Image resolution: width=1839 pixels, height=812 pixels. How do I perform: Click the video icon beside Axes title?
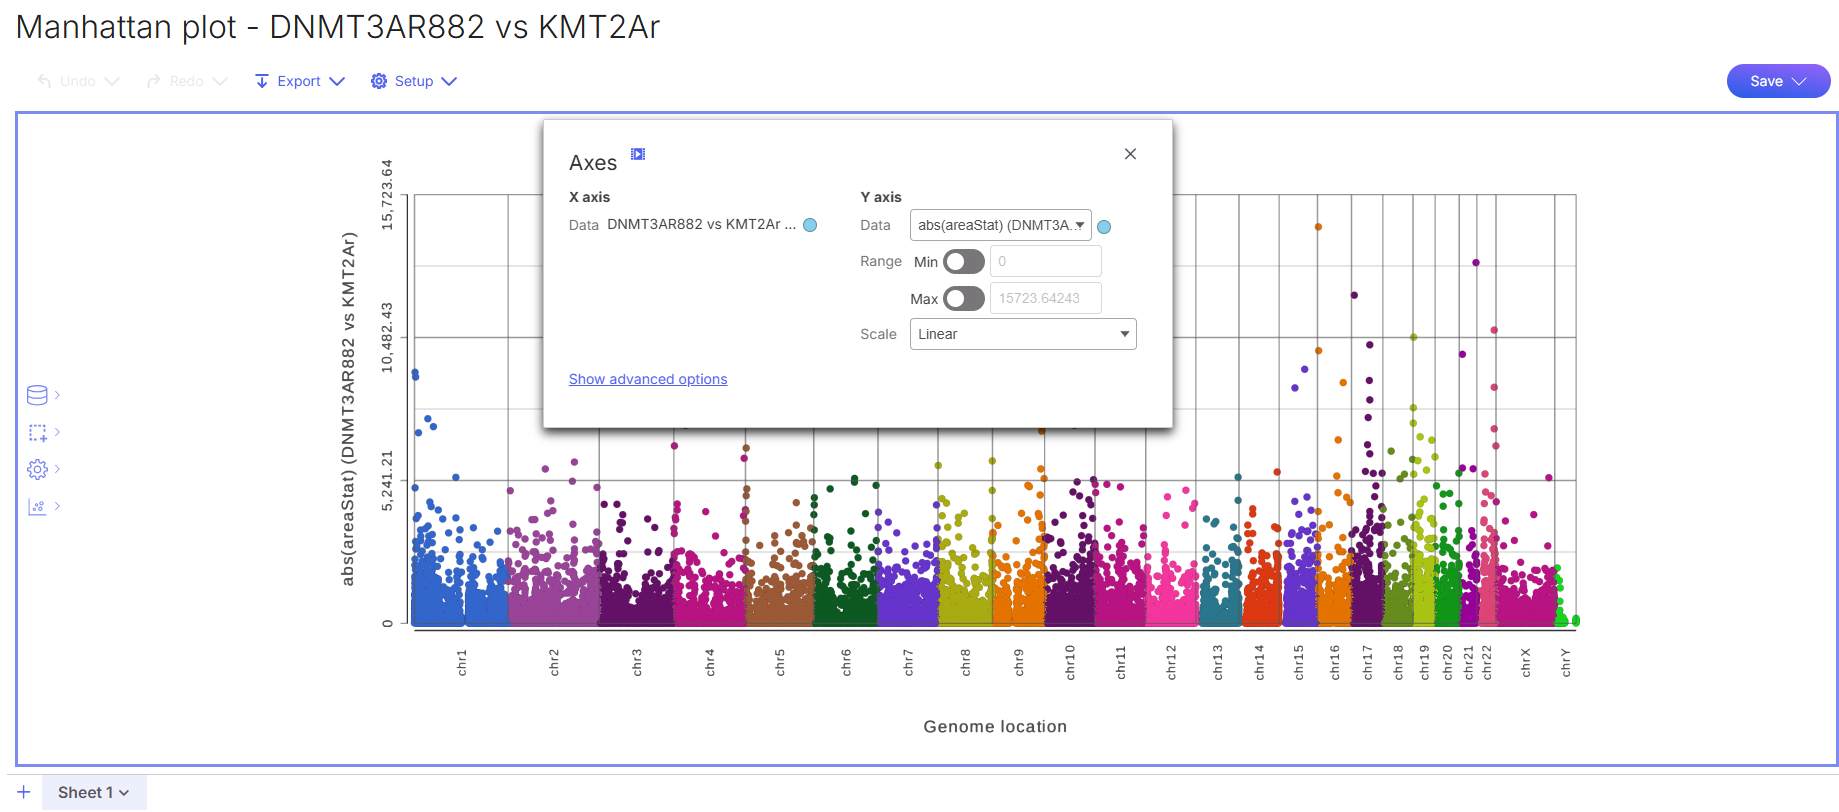point(638,154)
